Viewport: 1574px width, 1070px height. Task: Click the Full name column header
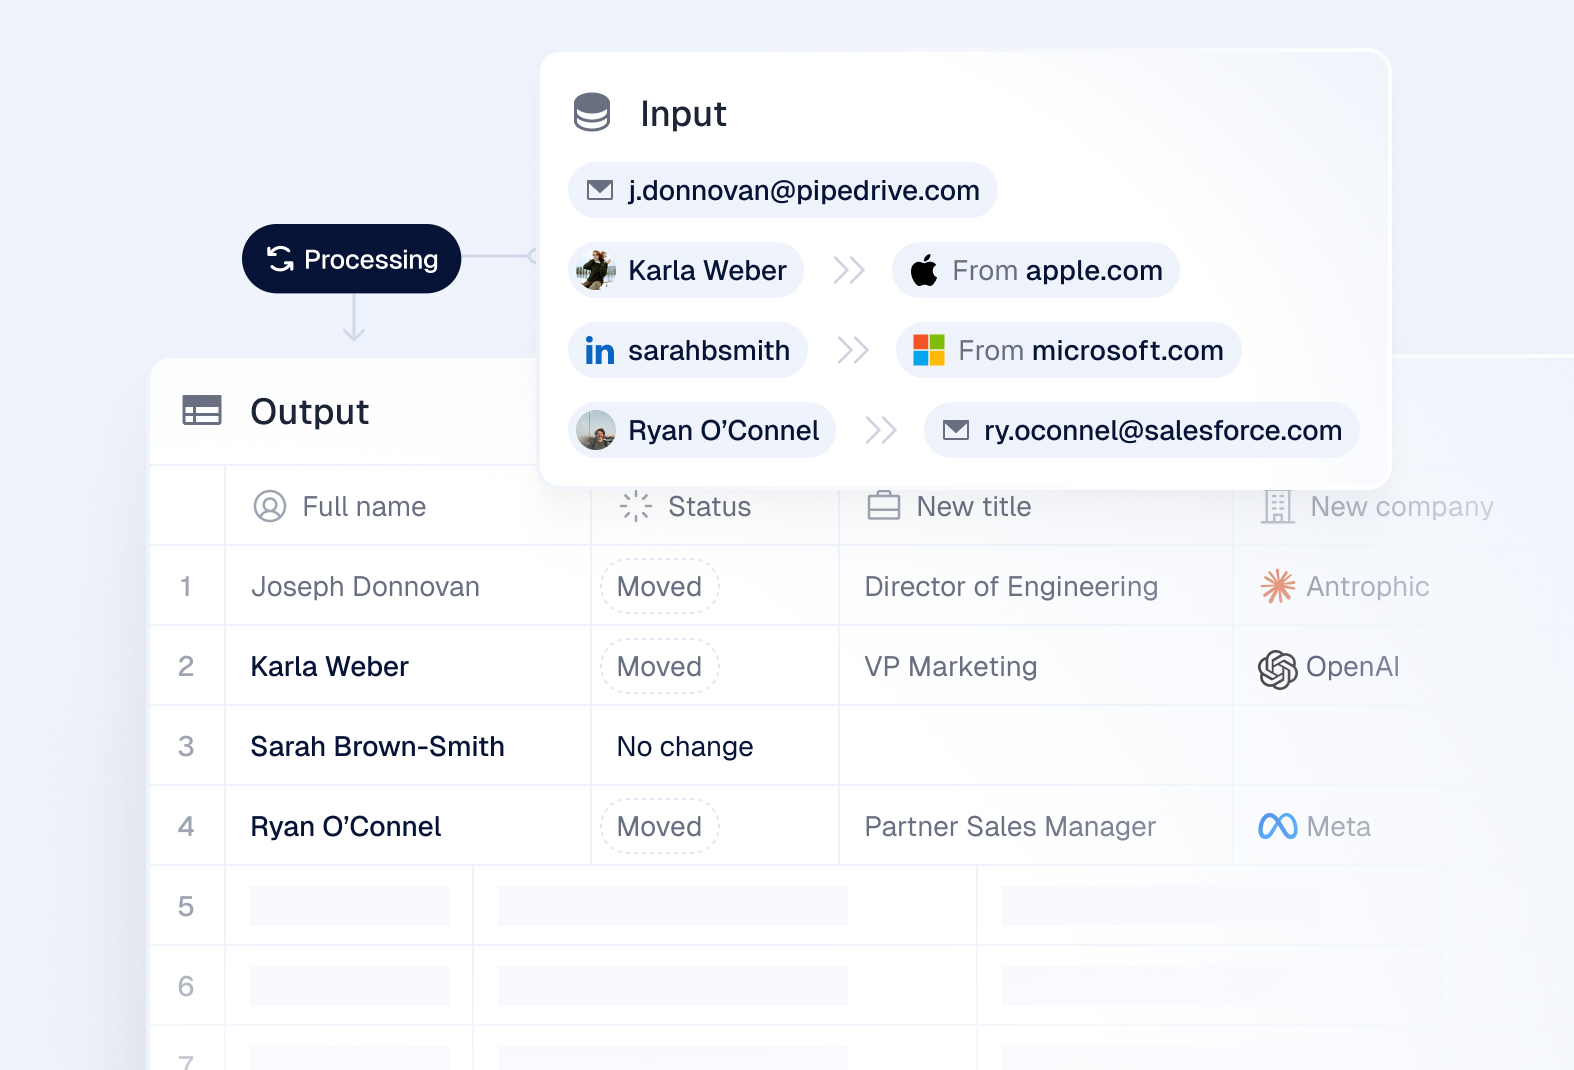pos(408,506)
